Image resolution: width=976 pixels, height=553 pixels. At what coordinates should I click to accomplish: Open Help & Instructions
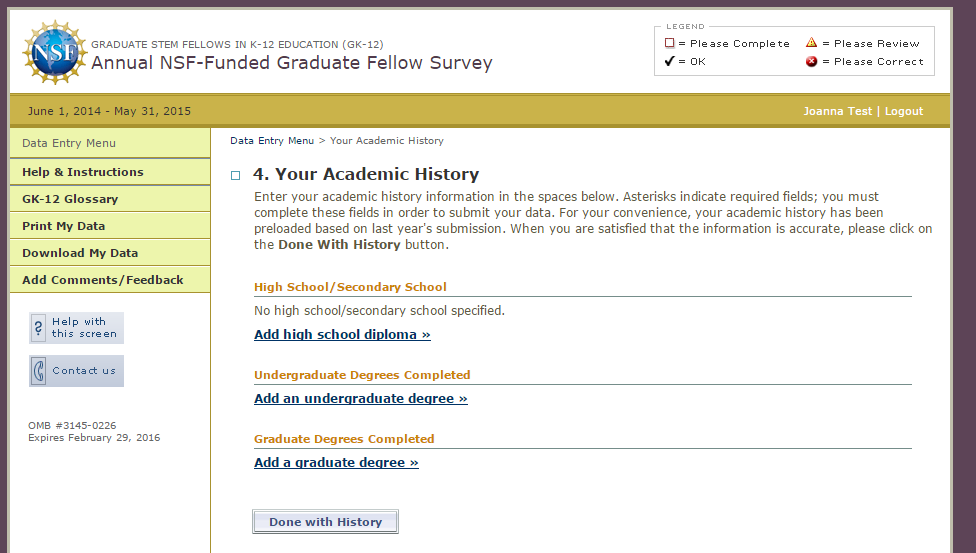(x=83, y=172)
